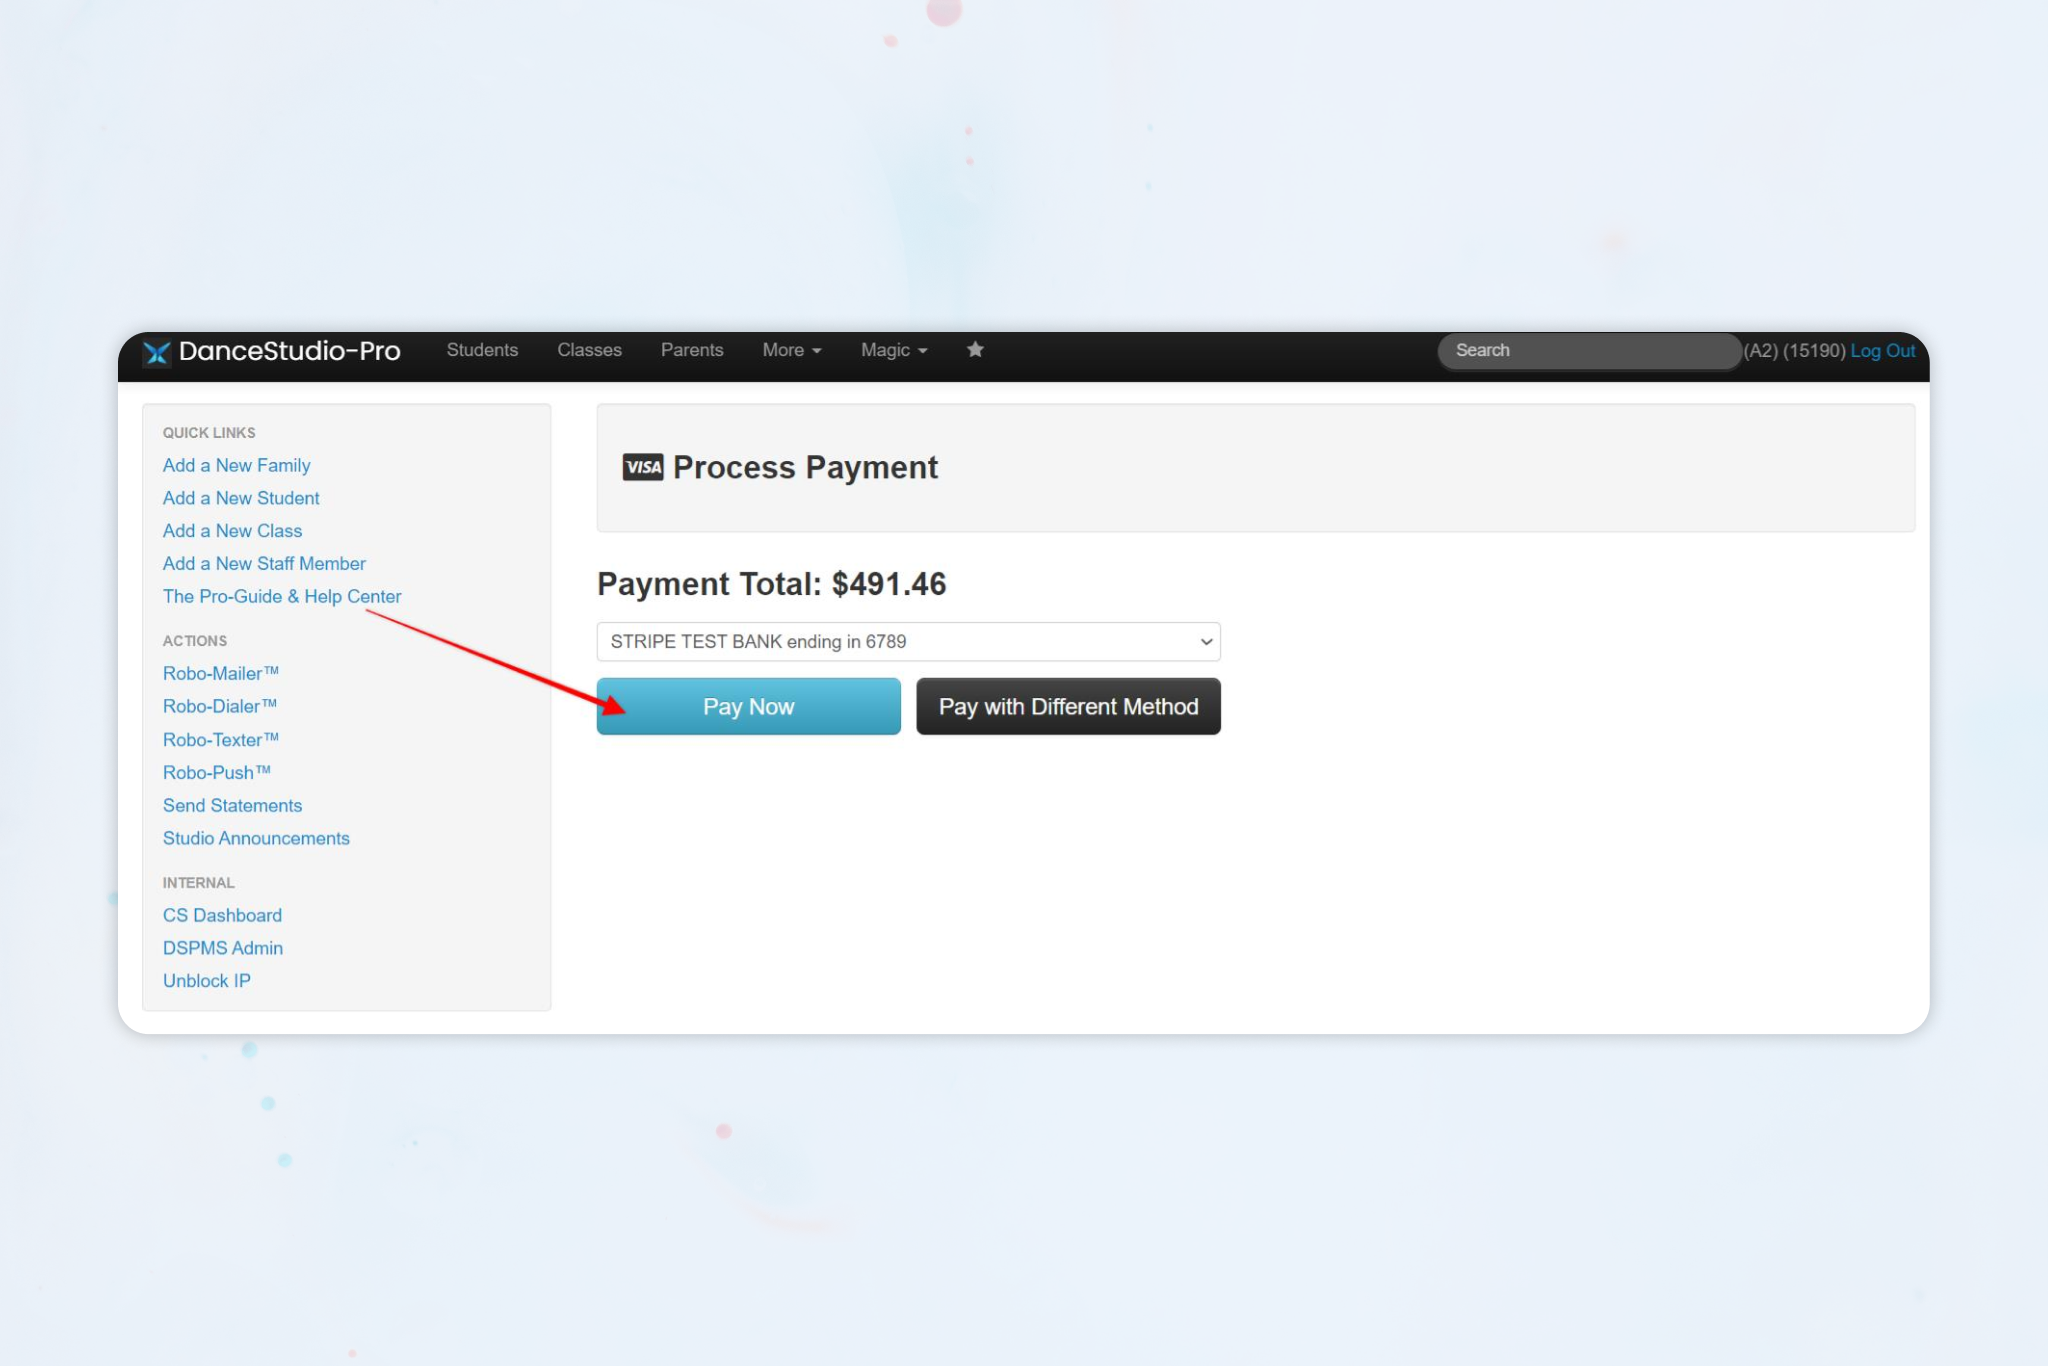Click the Visa icon beside Process Payment
The width and height of the screenshot is (2048, 1366).
tap(642, 467)
